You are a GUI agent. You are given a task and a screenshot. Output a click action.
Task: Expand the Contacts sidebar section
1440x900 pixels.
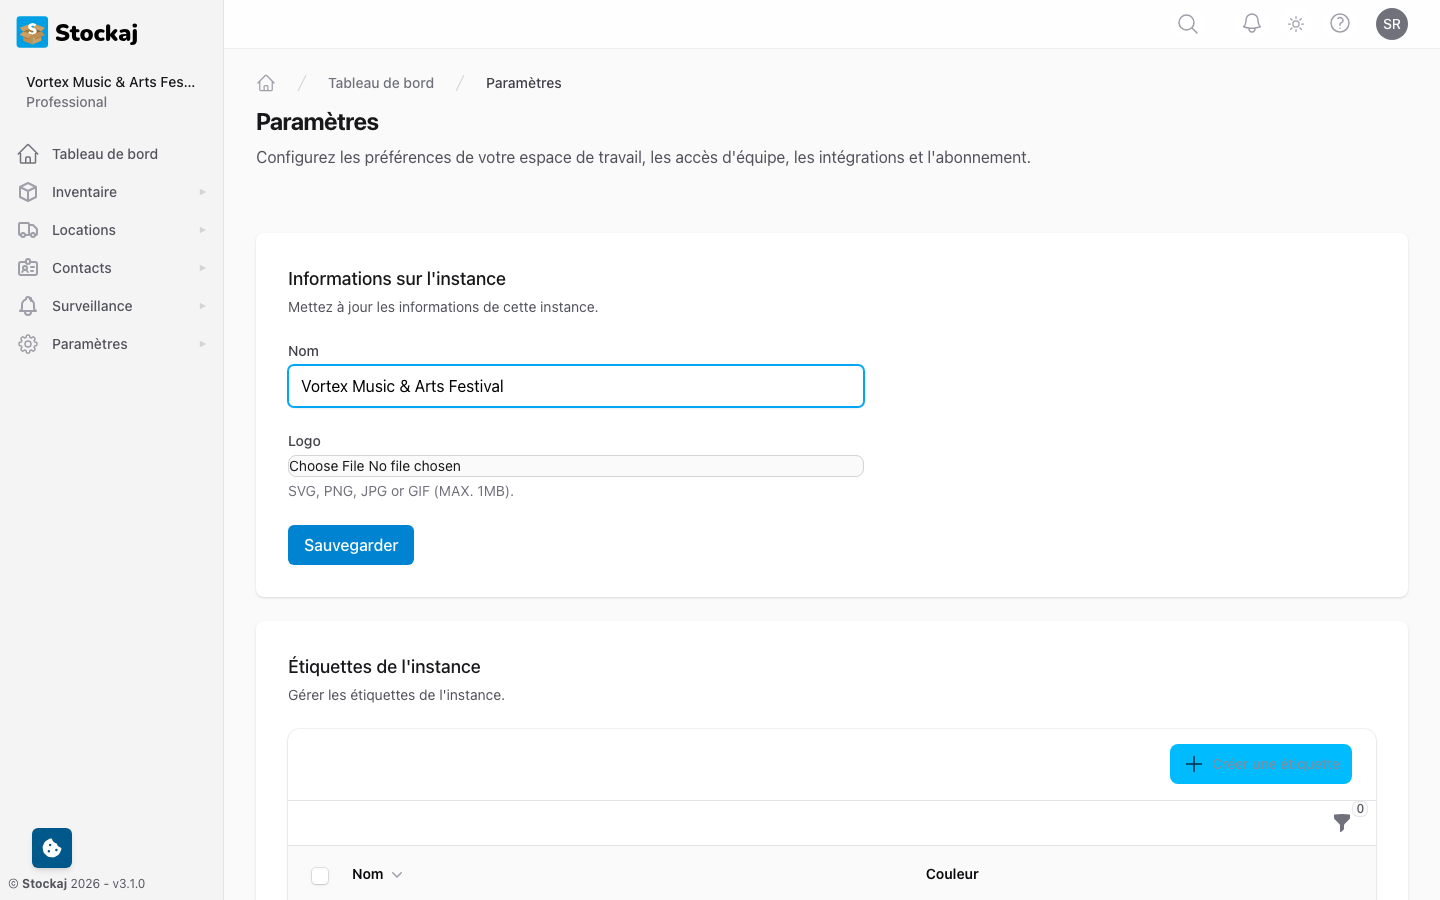[201, 267]
